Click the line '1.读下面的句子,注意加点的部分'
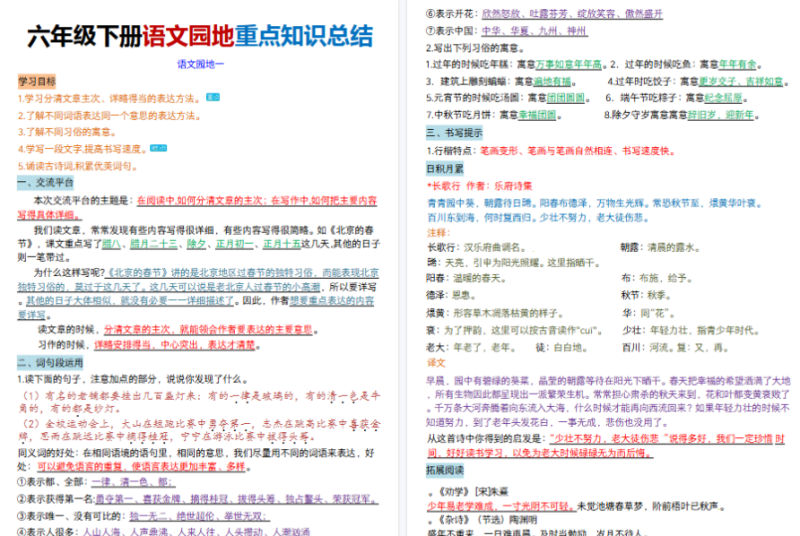The image size is (800, 536). 88,379
